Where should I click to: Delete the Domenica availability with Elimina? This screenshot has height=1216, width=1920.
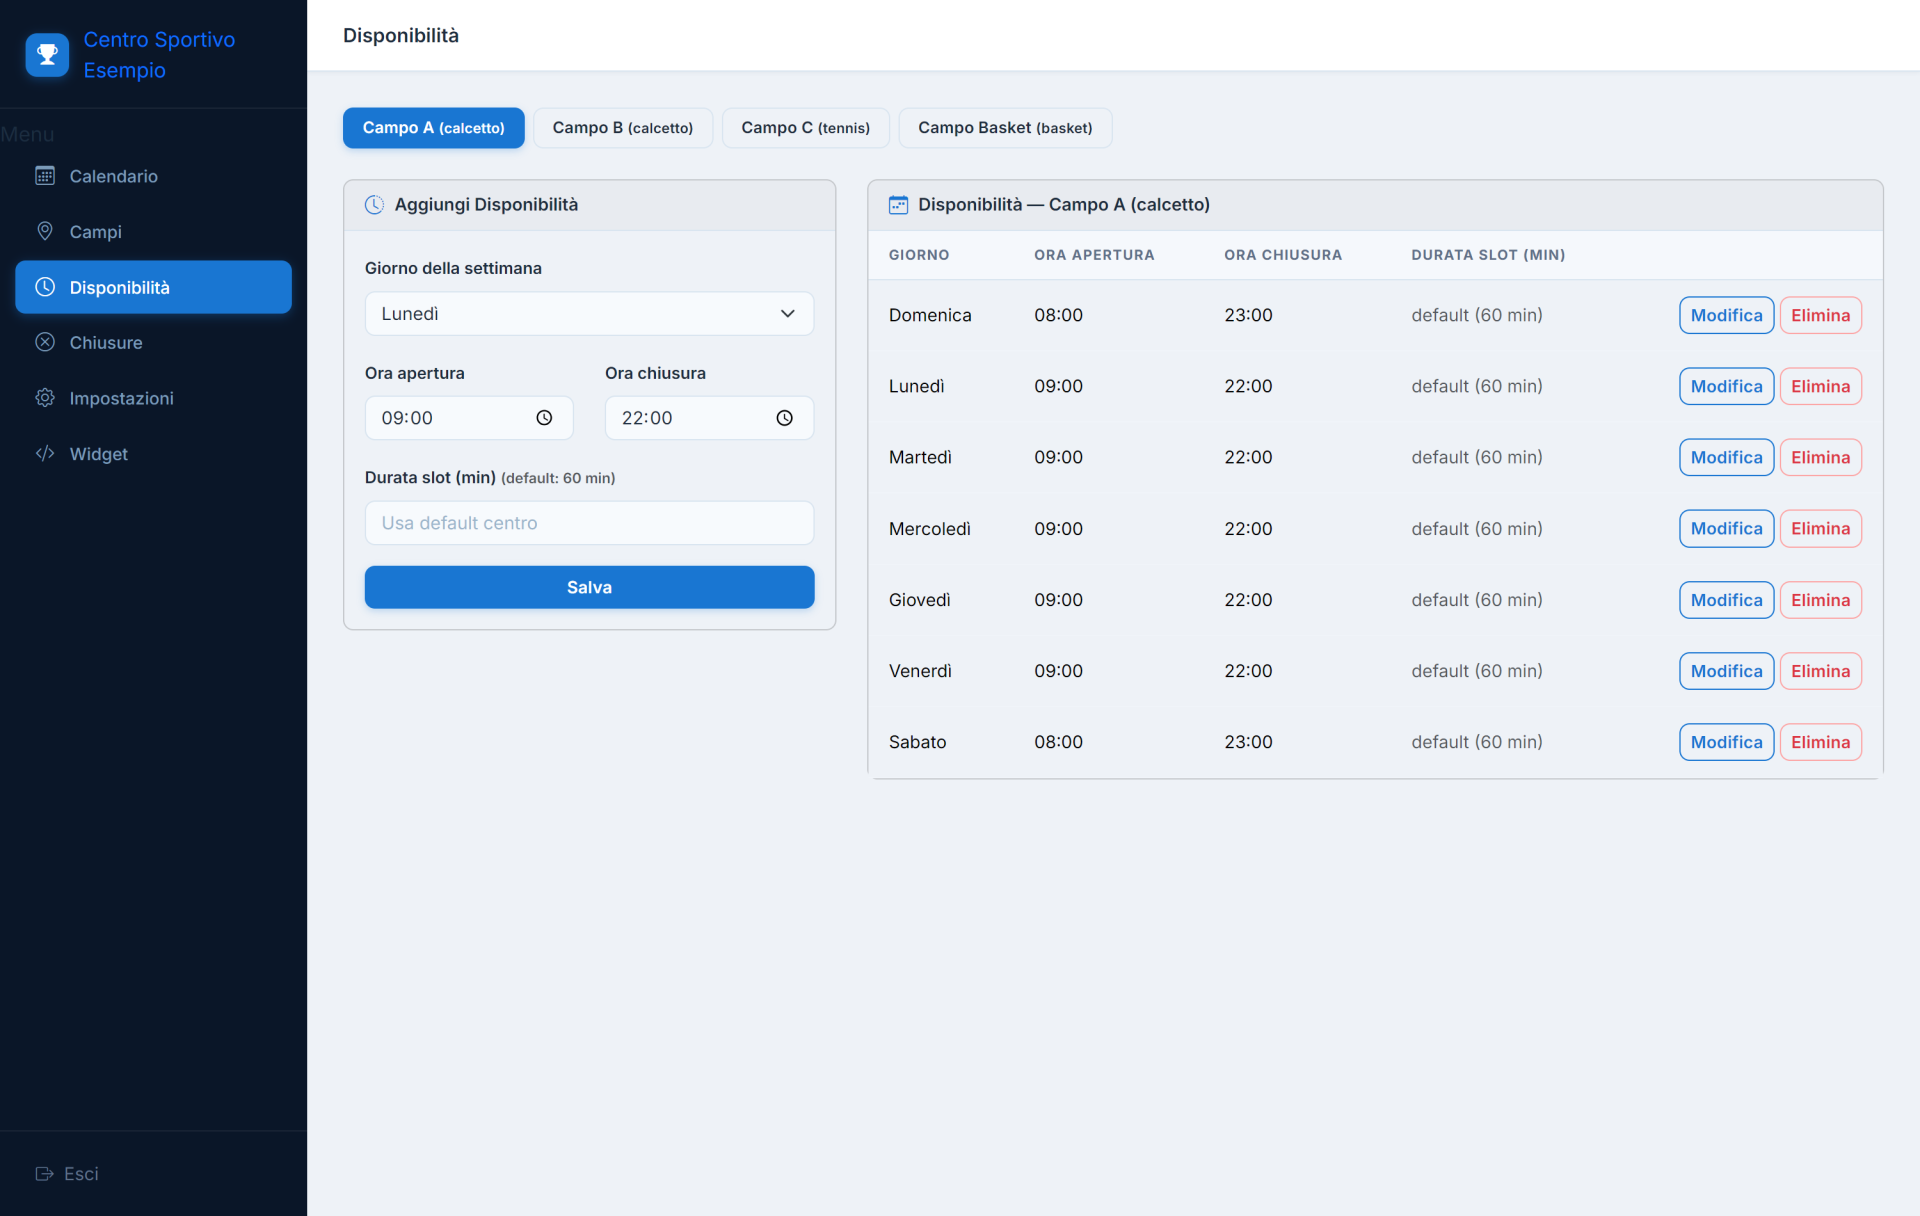point(1820,315)
